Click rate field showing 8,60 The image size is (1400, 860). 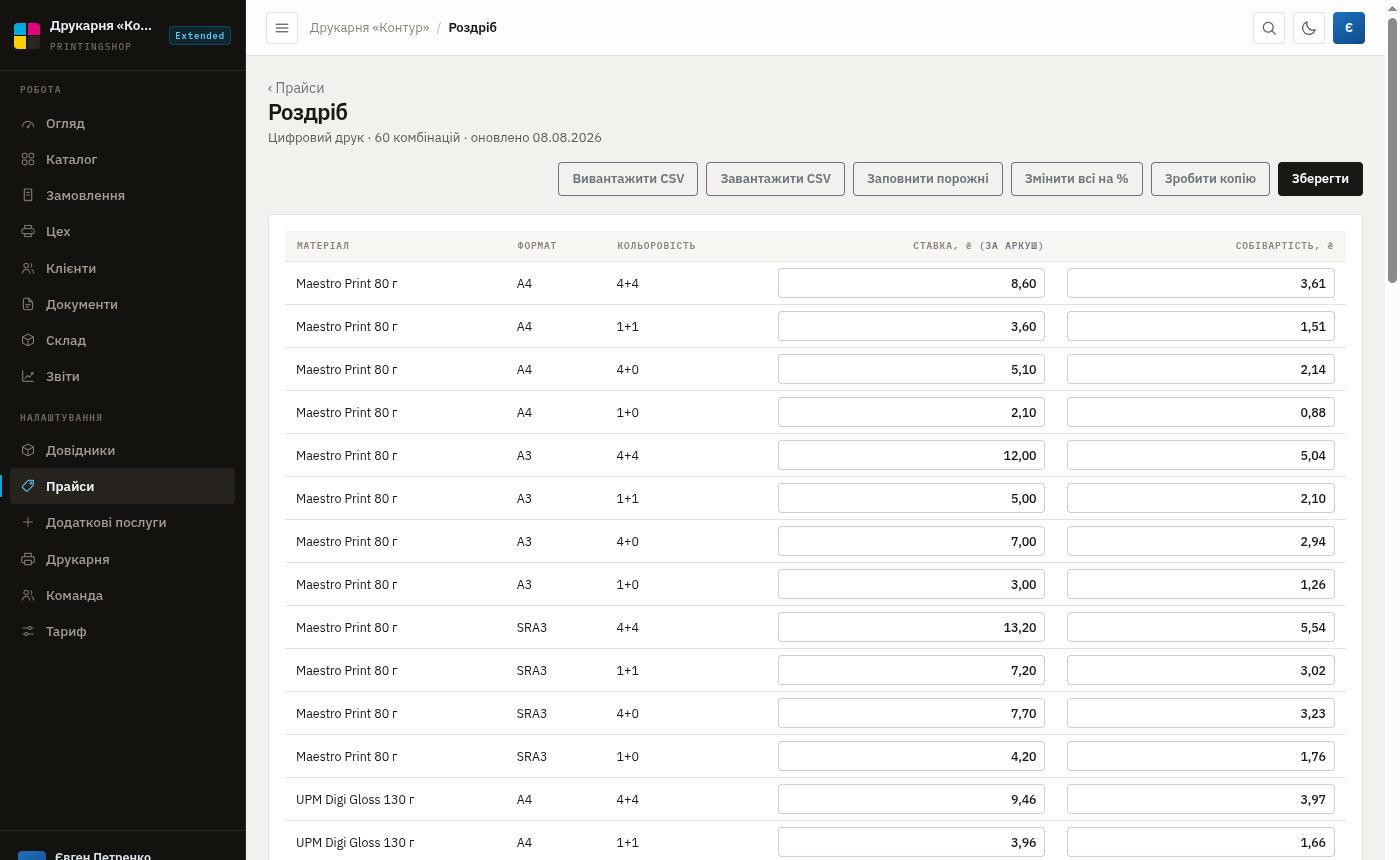911,283
